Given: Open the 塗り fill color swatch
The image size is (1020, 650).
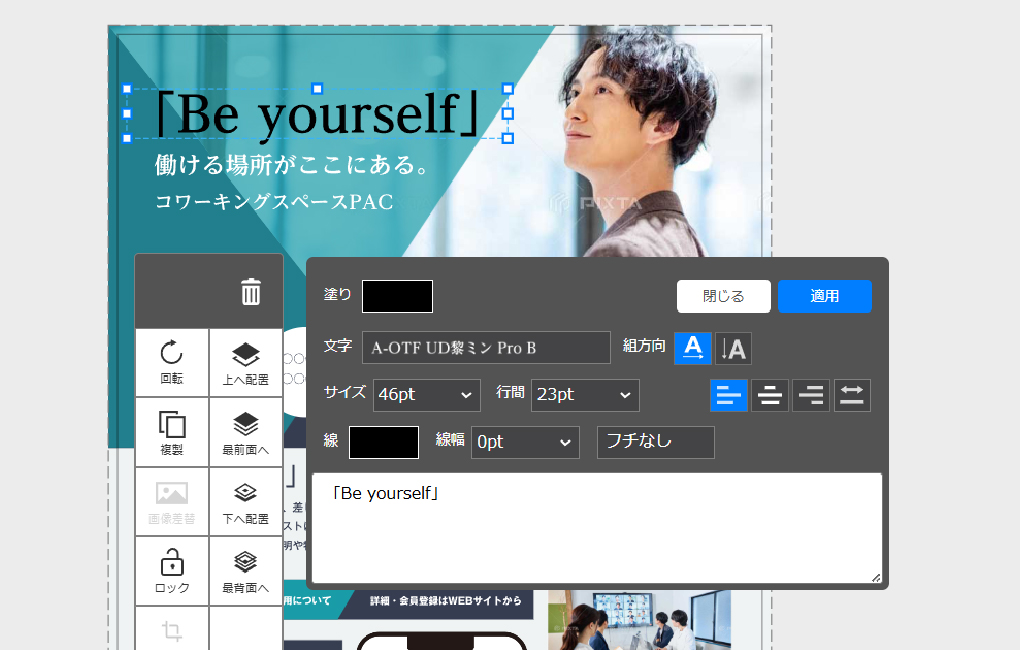Looking at the screenshot, I should point(397,296).
